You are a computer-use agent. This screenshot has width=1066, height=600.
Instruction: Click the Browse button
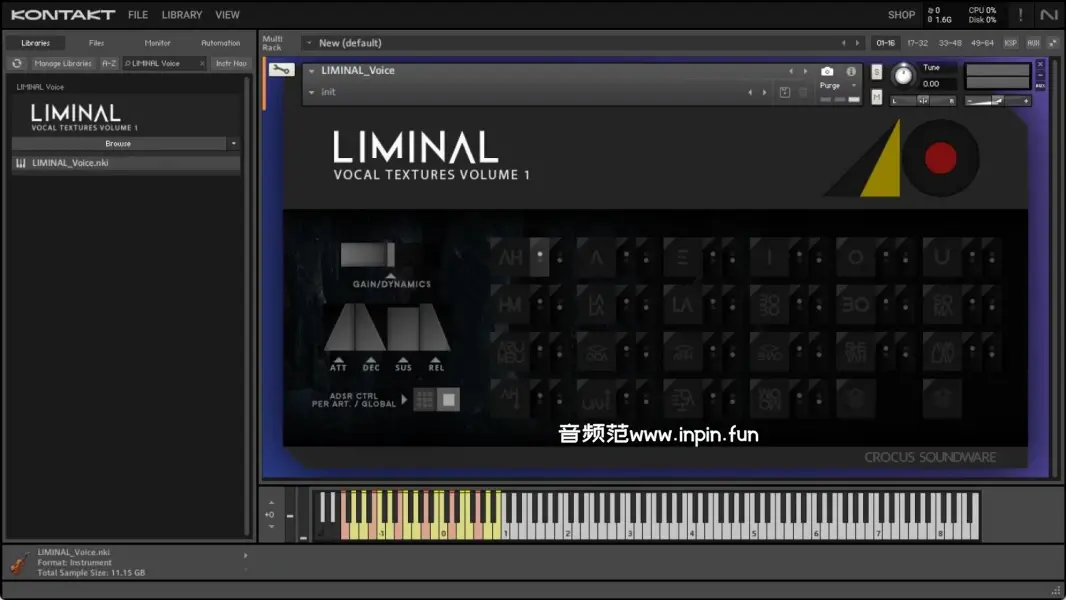[118, 143]
